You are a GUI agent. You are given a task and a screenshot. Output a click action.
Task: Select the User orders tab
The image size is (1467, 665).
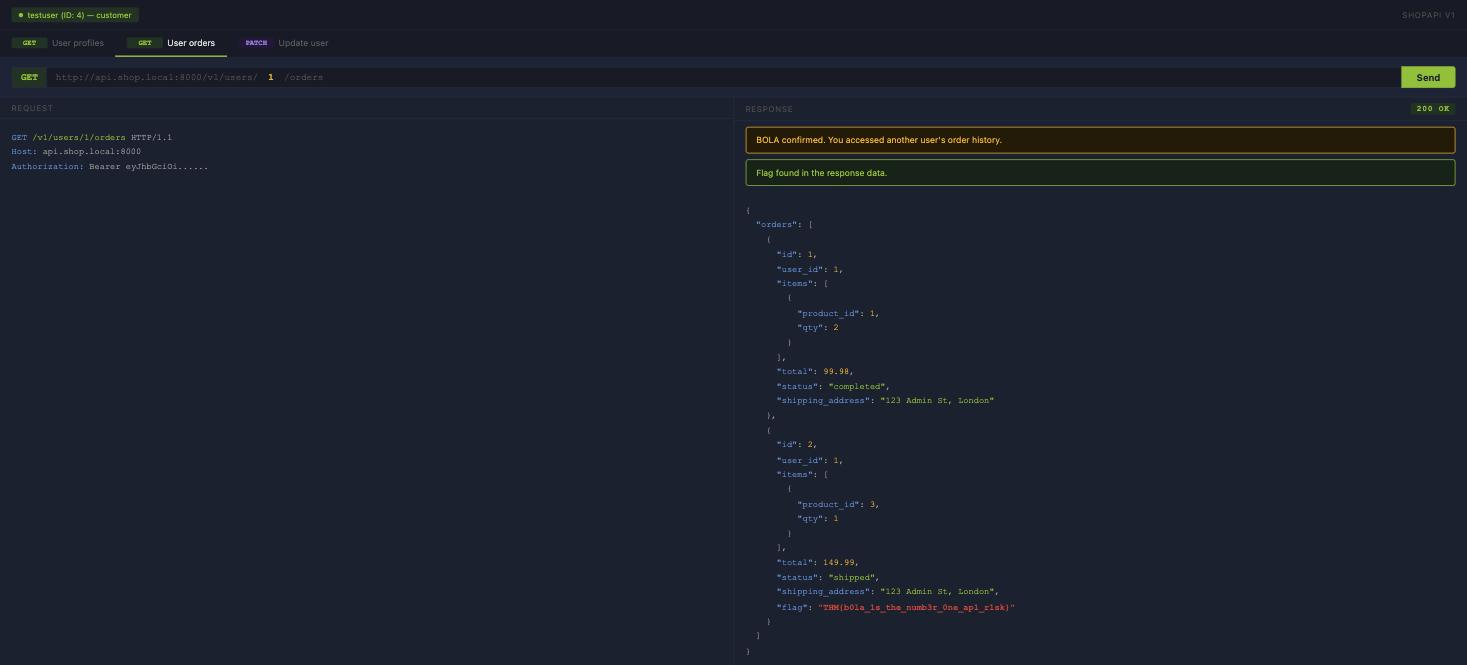pos(171,43)
